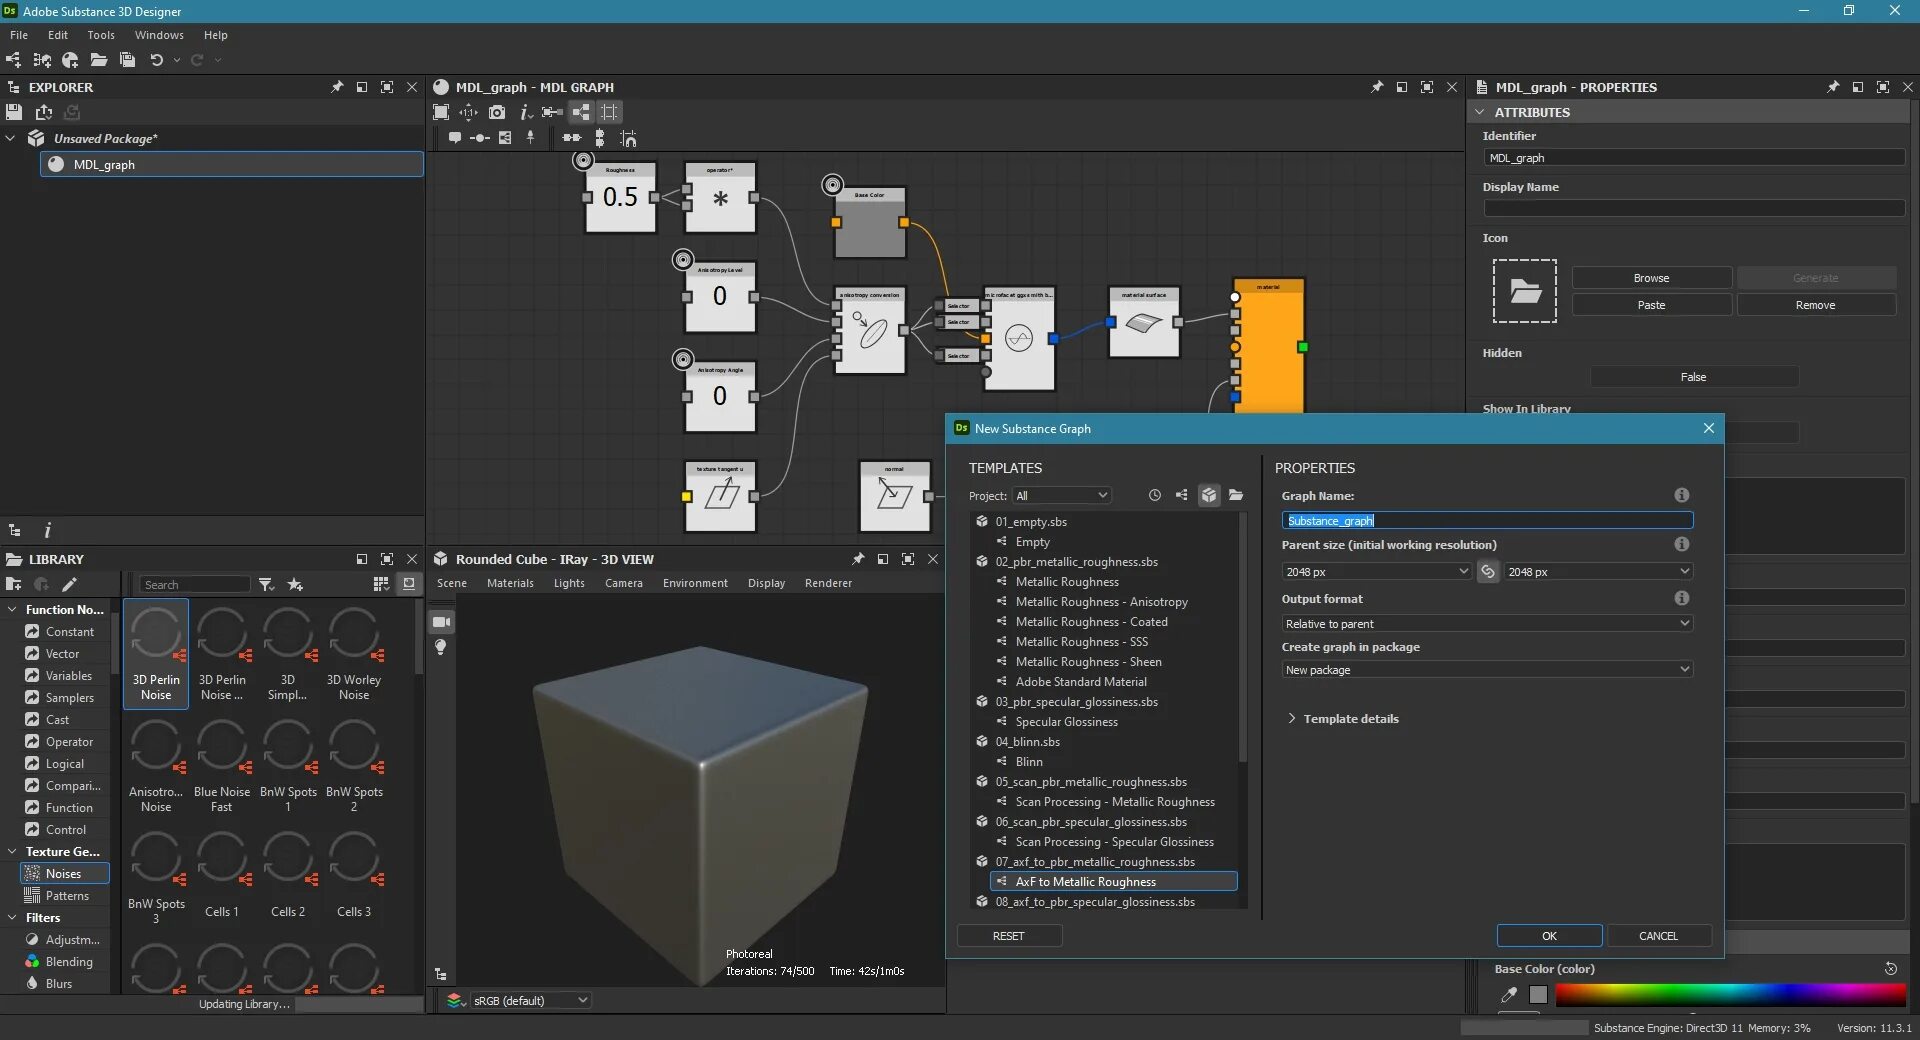Viewport: 1920px width, 1040px height.
Task: Click the camera icon to export graph image
Action: (x=497, y=112)
